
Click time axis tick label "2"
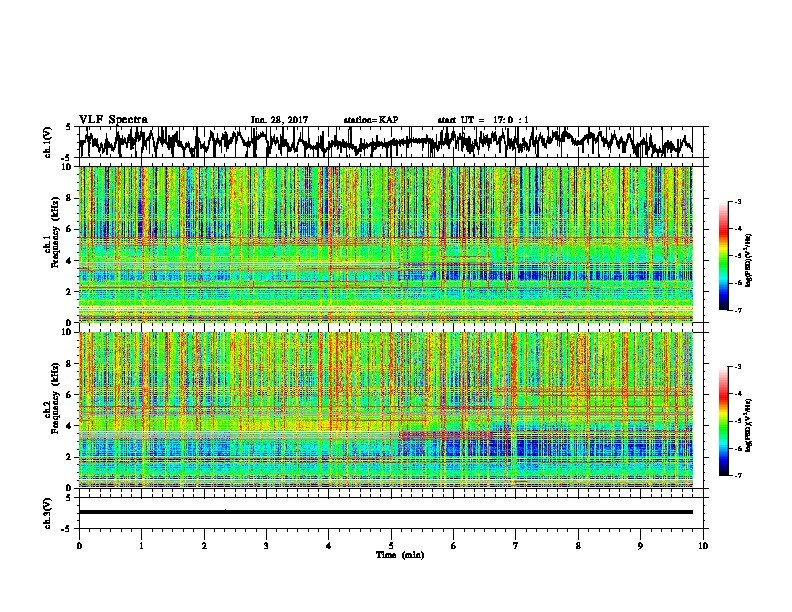[x=204, y=546]
